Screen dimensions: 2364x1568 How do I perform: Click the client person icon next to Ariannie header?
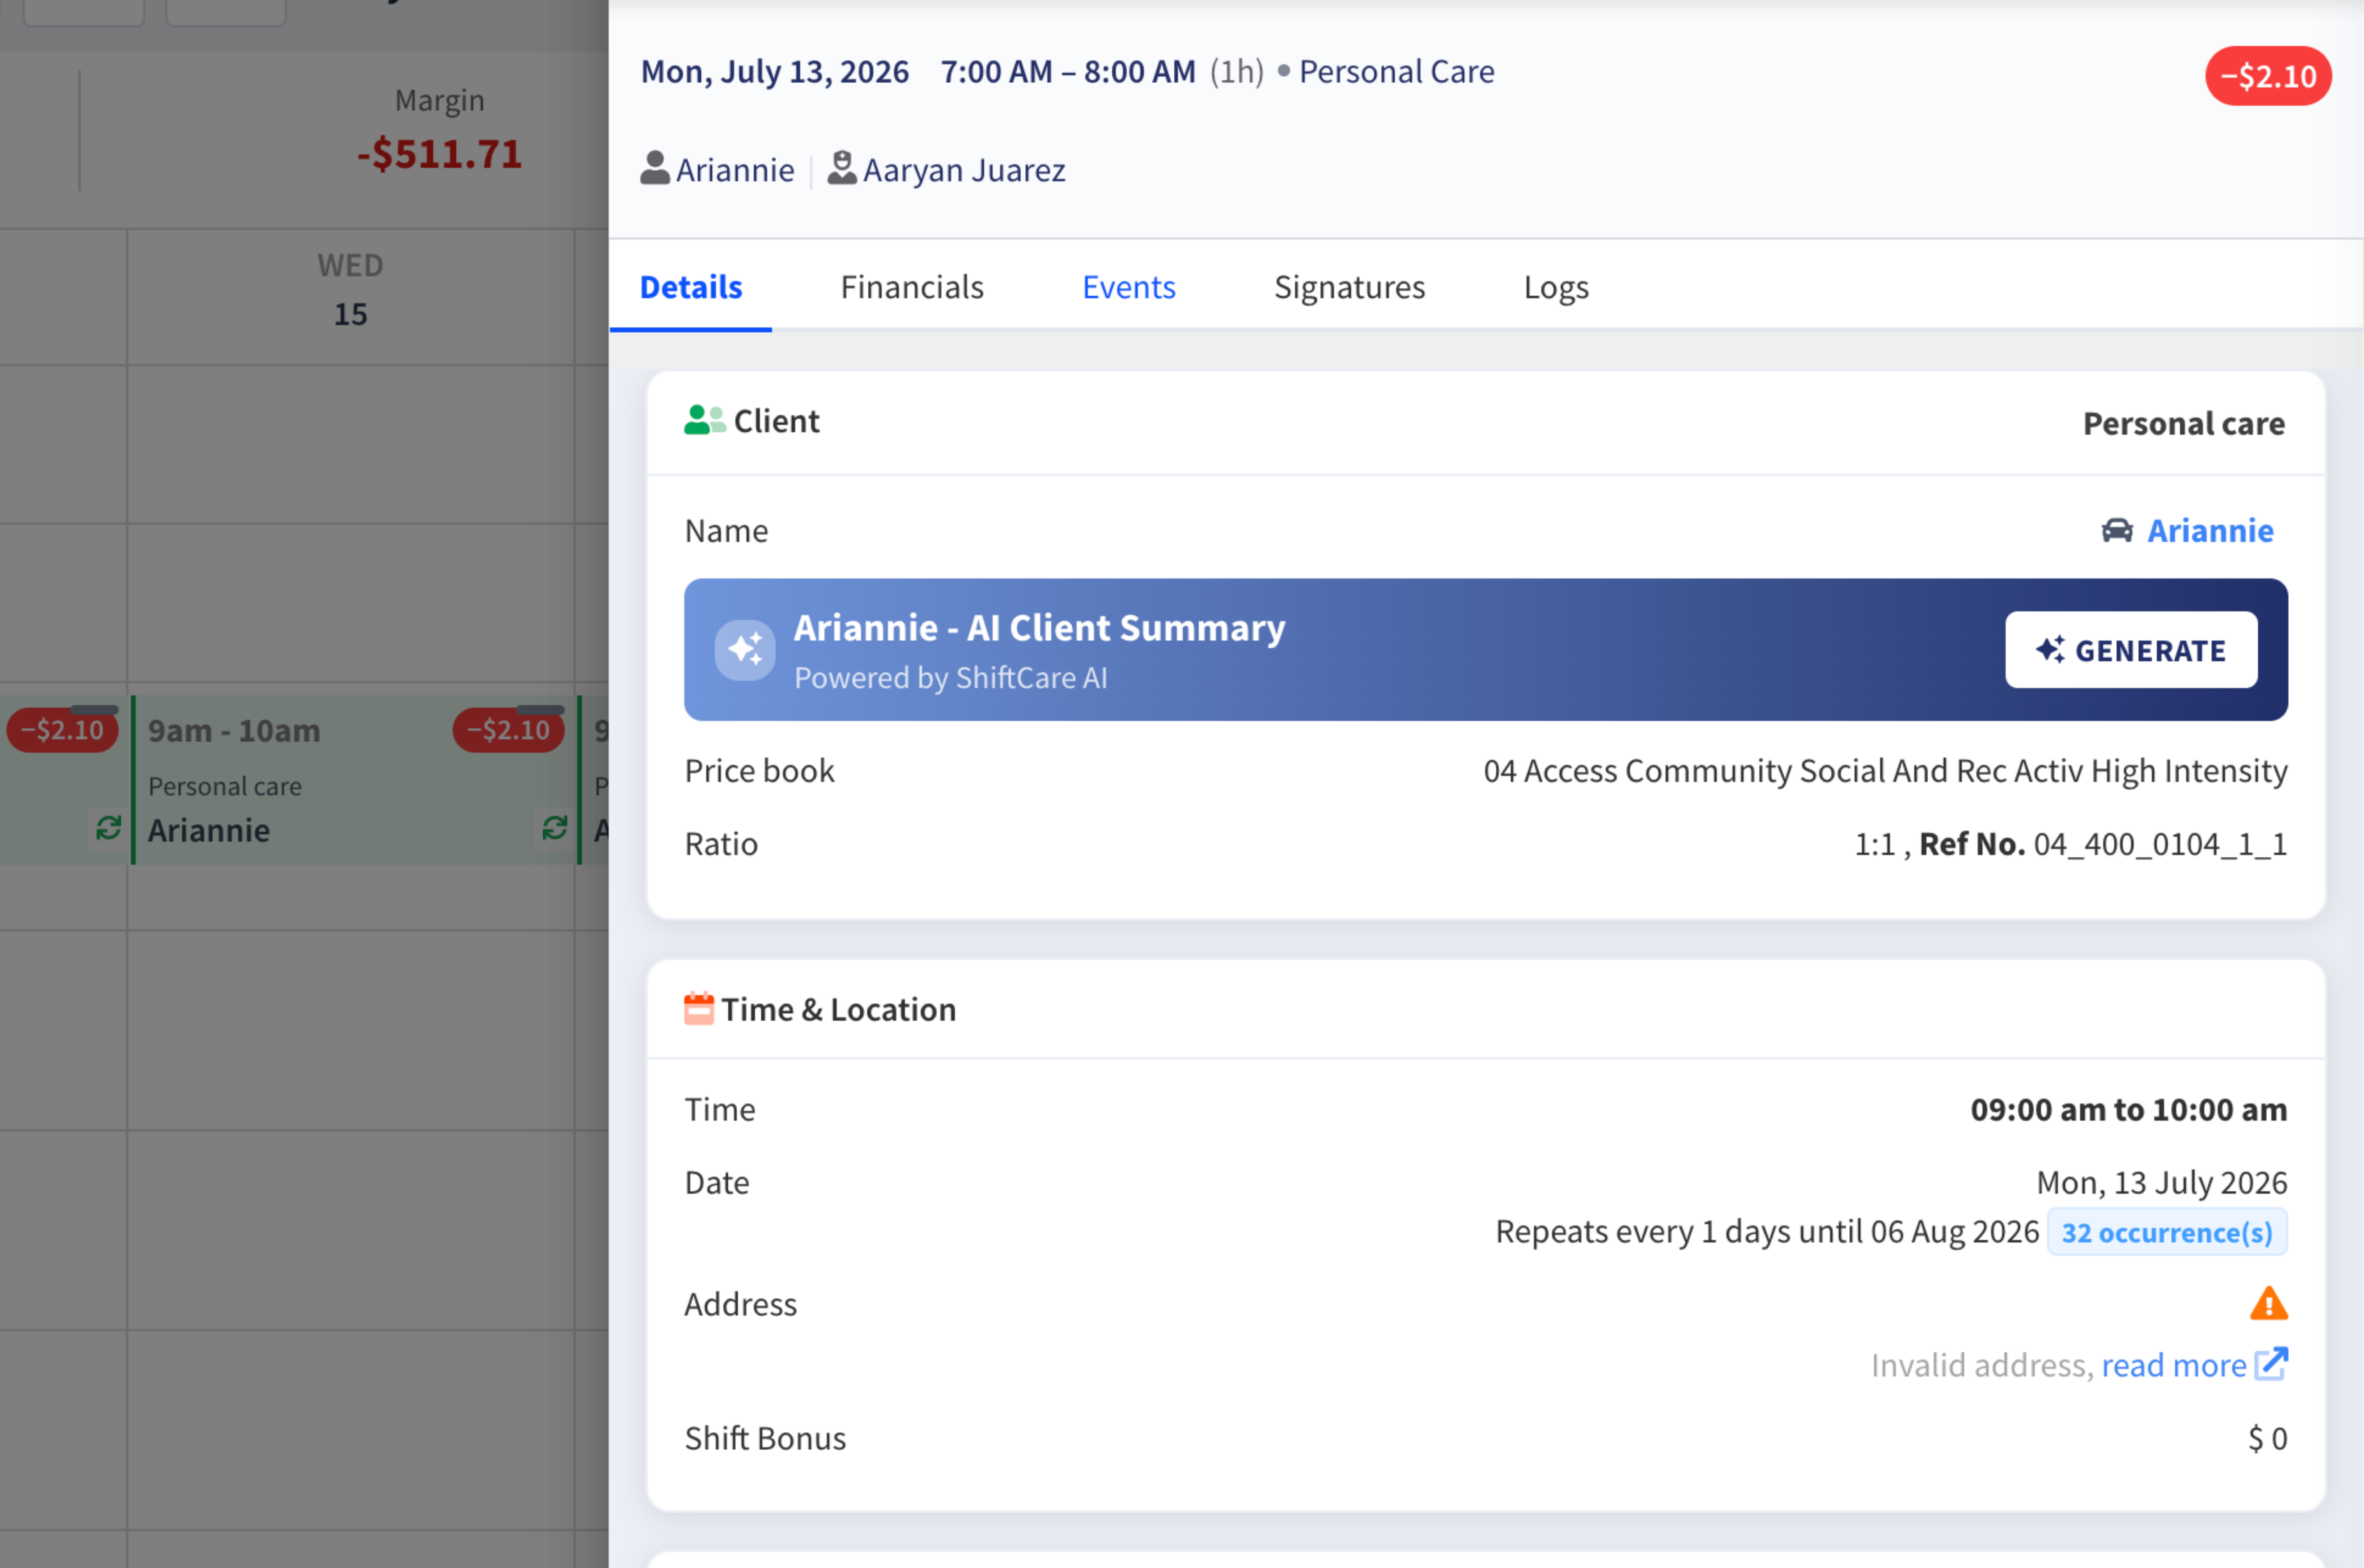(655, 169)
